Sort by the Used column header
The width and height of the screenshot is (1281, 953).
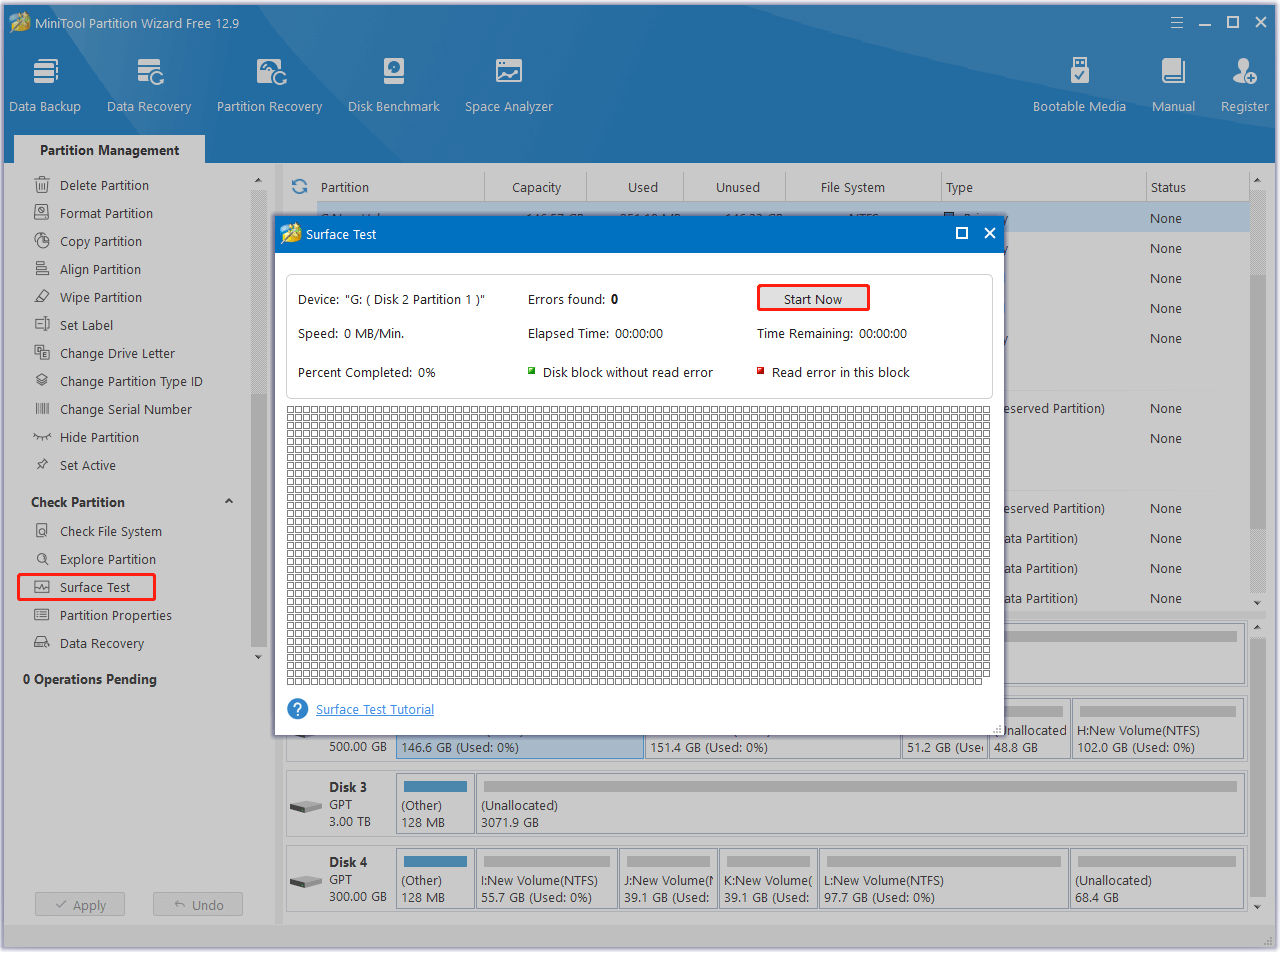643,187
